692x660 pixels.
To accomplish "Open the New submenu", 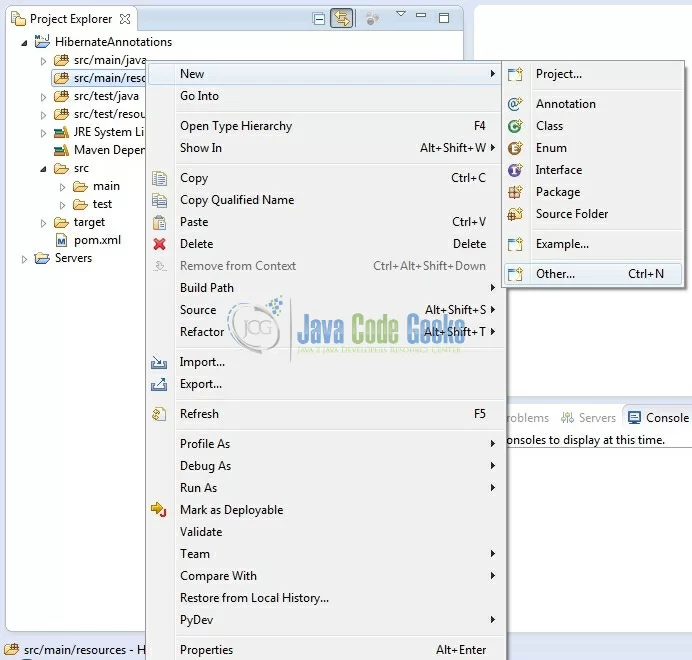I will point(324,74).
